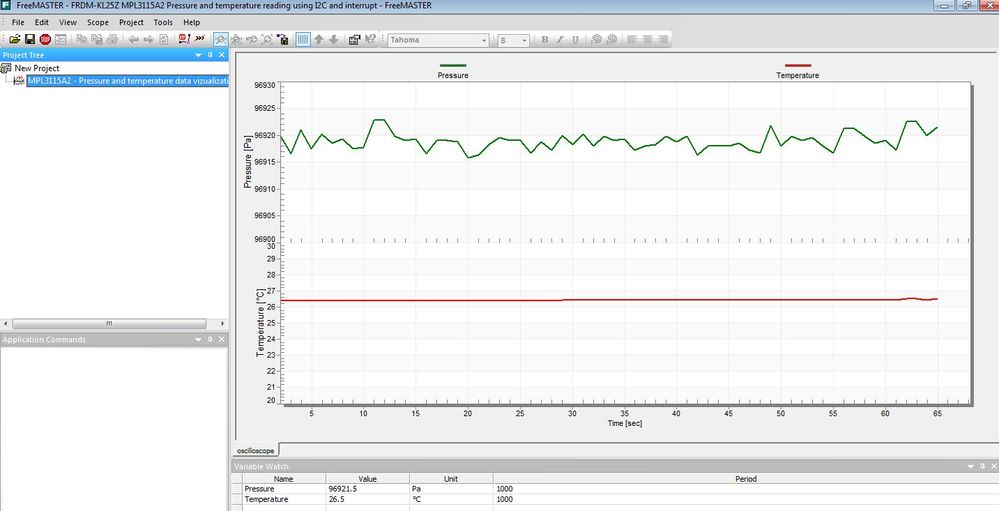Open Project Tree panel dropdown arrow
Image resolution: width=999 pixels, height=511 pixels.
198,55
